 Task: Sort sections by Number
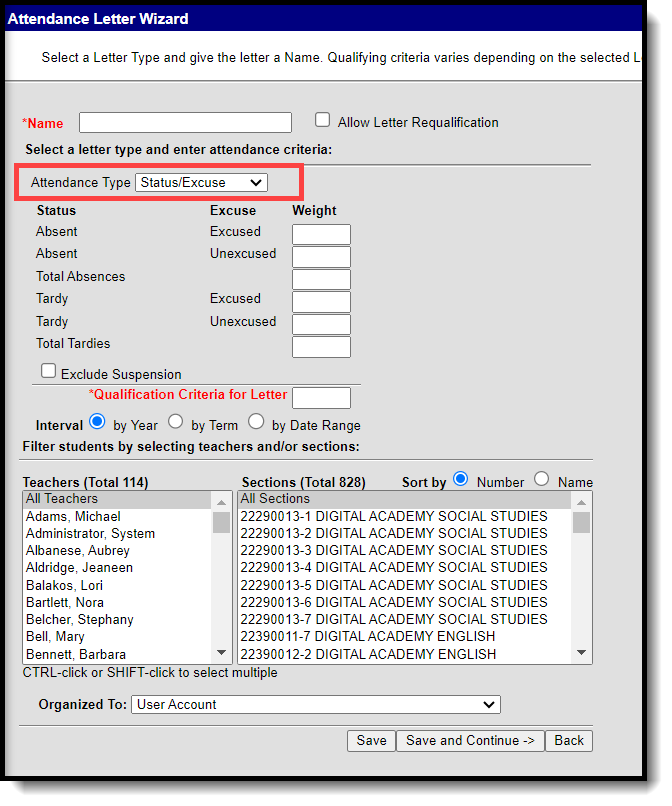461,479
